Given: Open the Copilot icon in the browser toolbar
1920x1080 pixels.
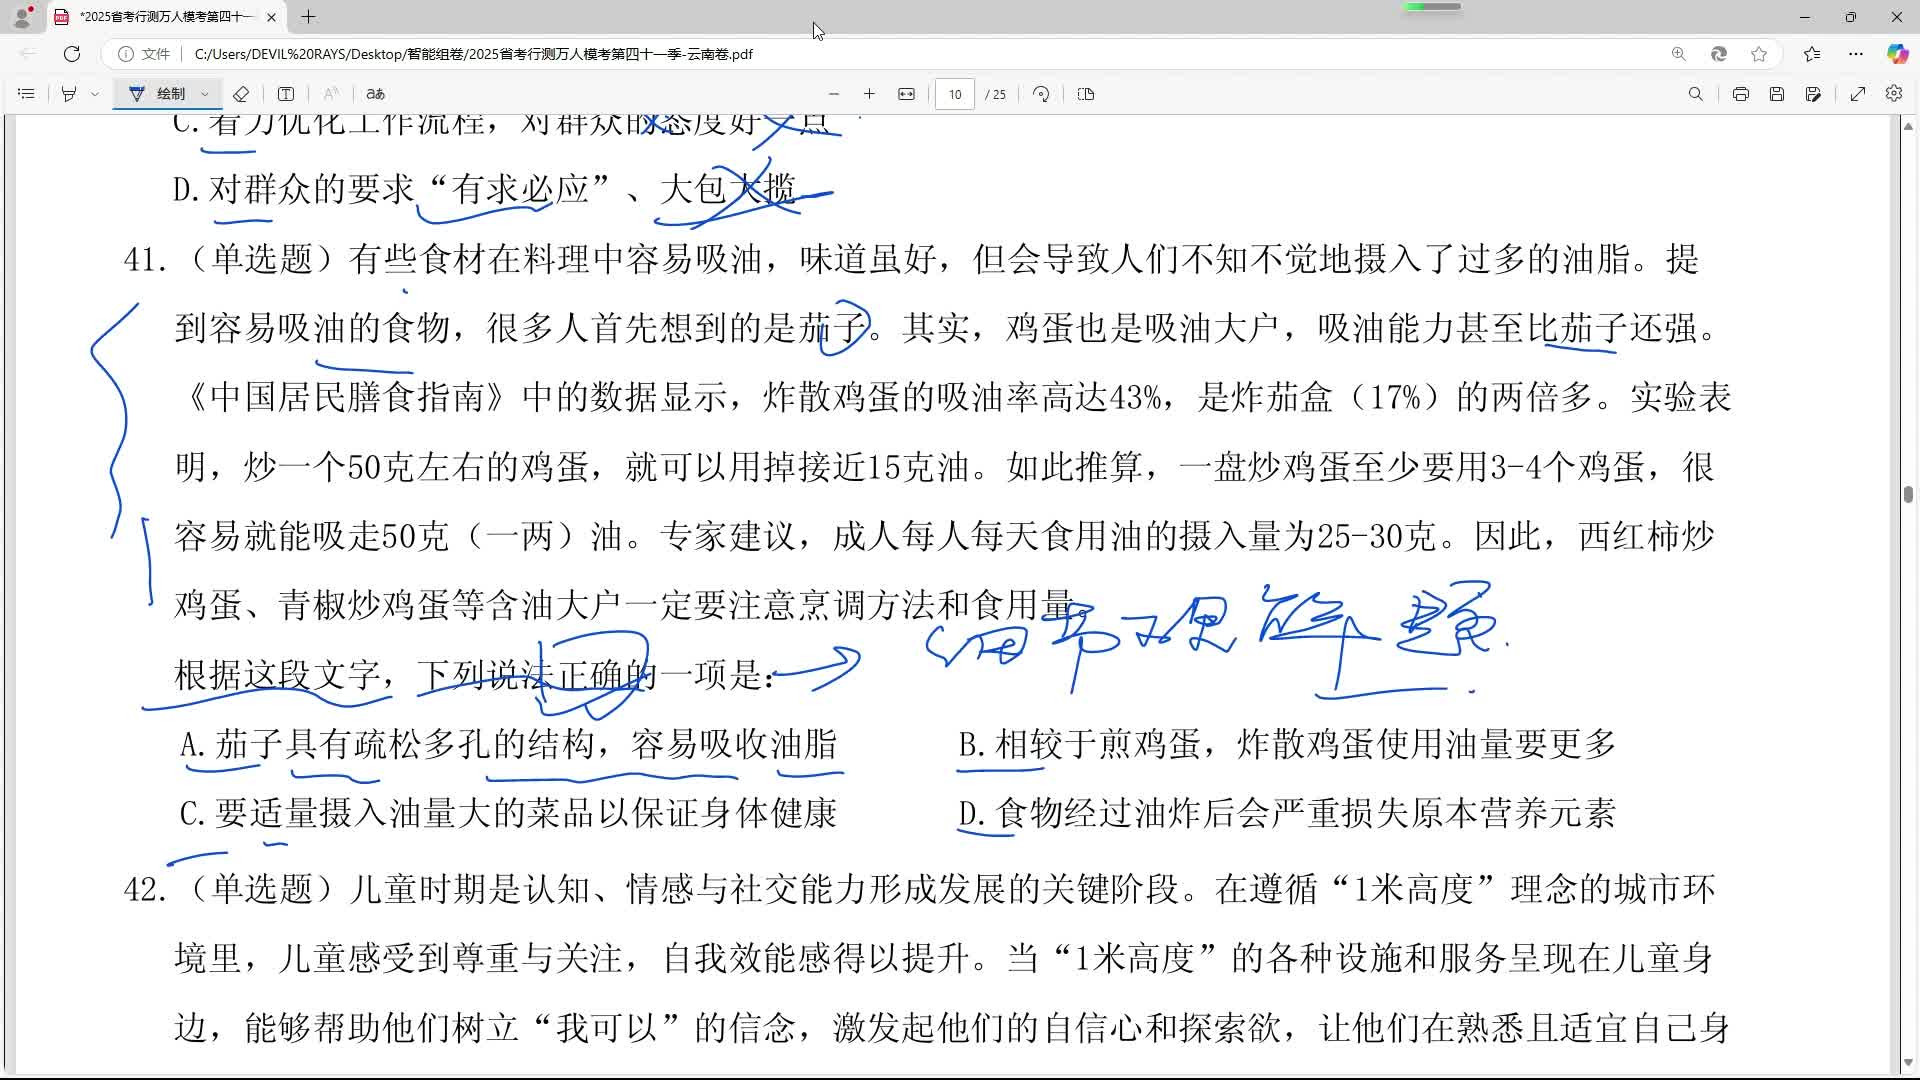Looking at the screenshot, I should [1895, 55].
